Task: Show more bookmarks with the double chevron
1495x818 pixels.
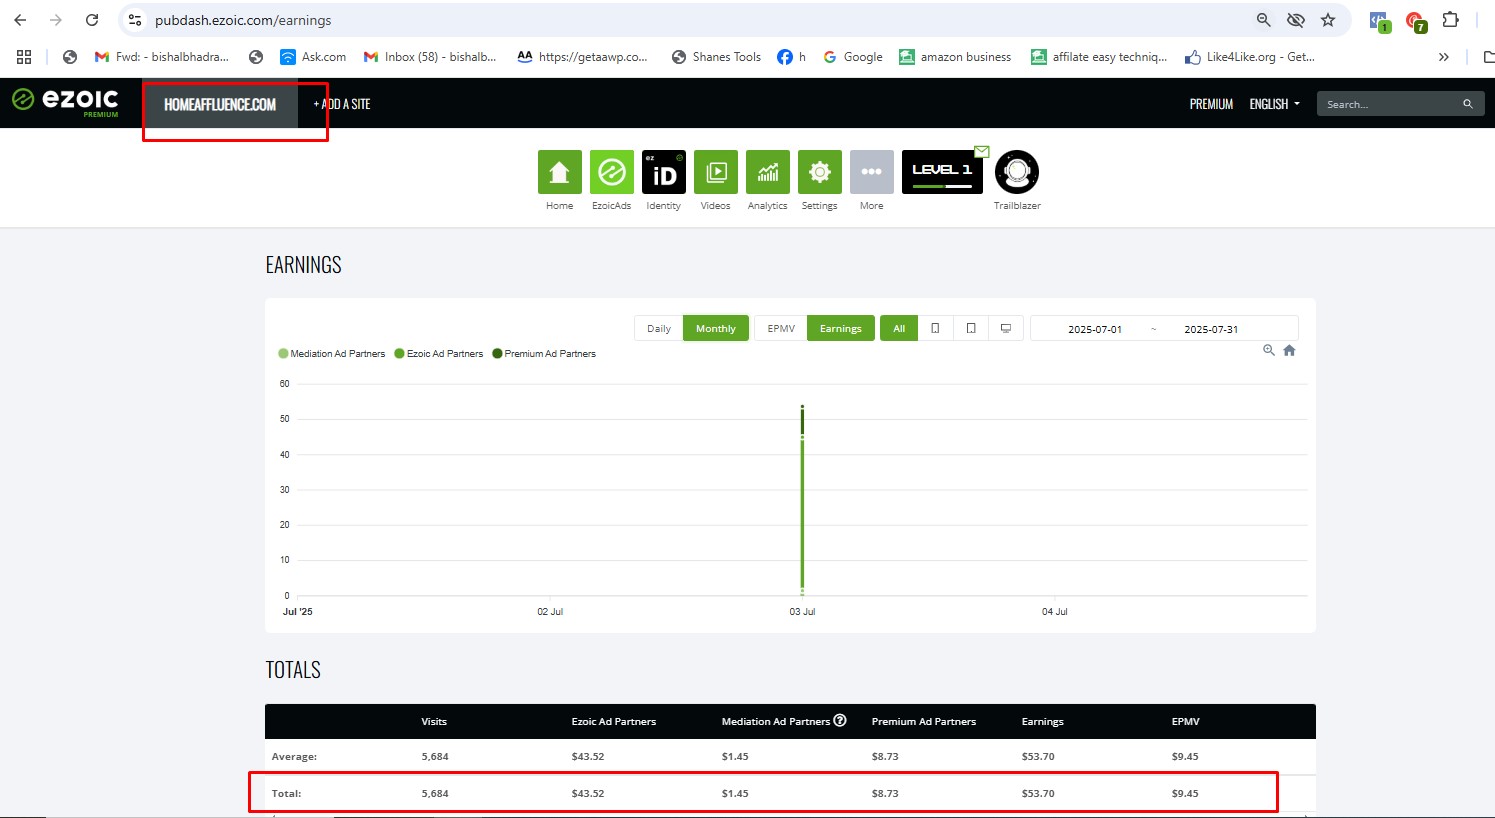Action: [1443, 57]
